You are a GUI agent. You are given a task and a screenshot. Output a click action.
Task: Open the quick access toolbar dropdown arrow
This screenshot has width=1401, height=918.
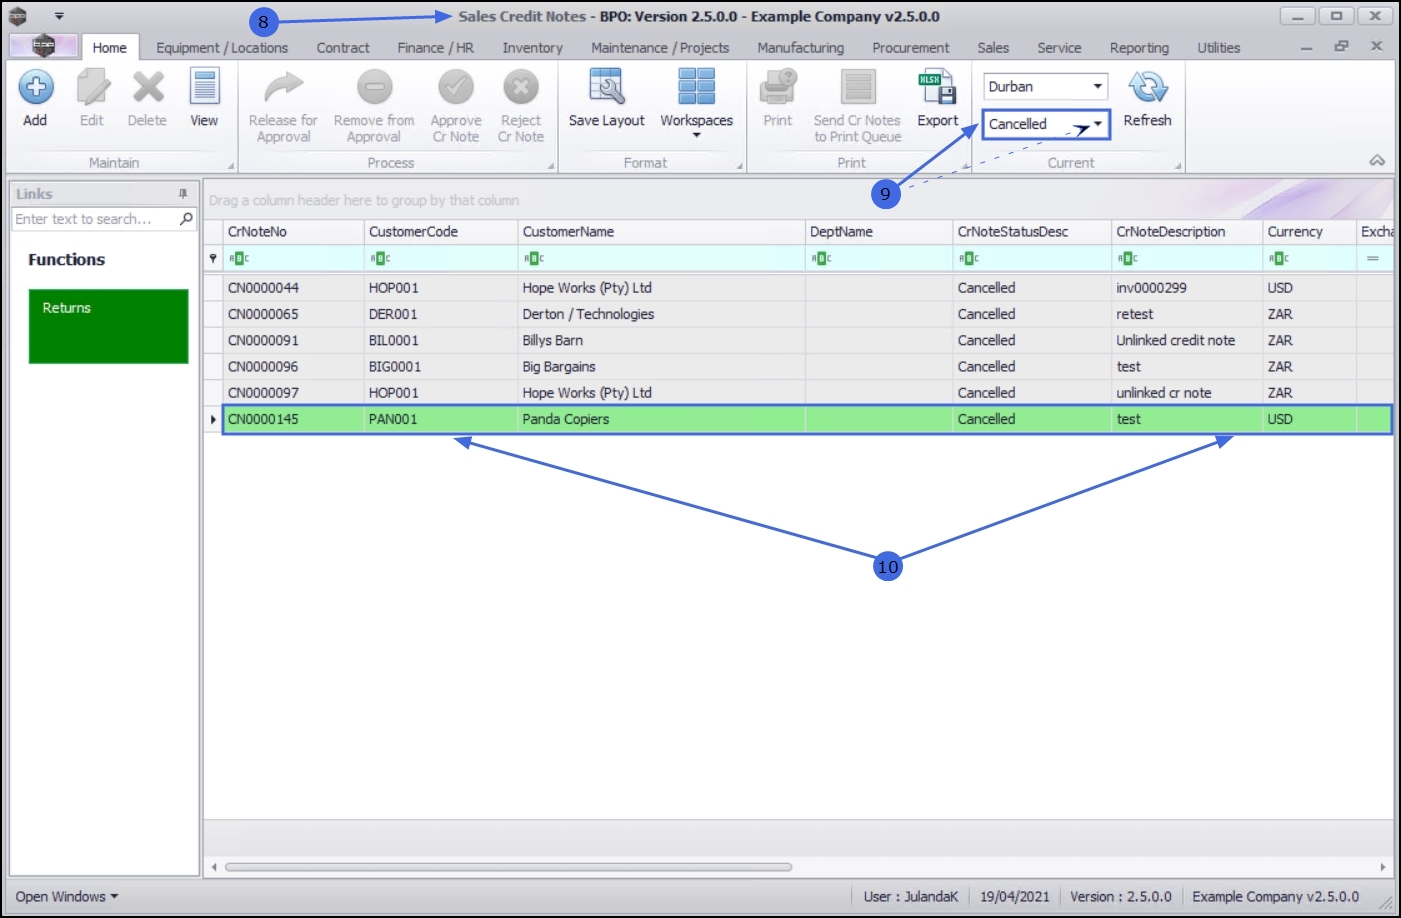pyautogui.click(x=59, y=16)
